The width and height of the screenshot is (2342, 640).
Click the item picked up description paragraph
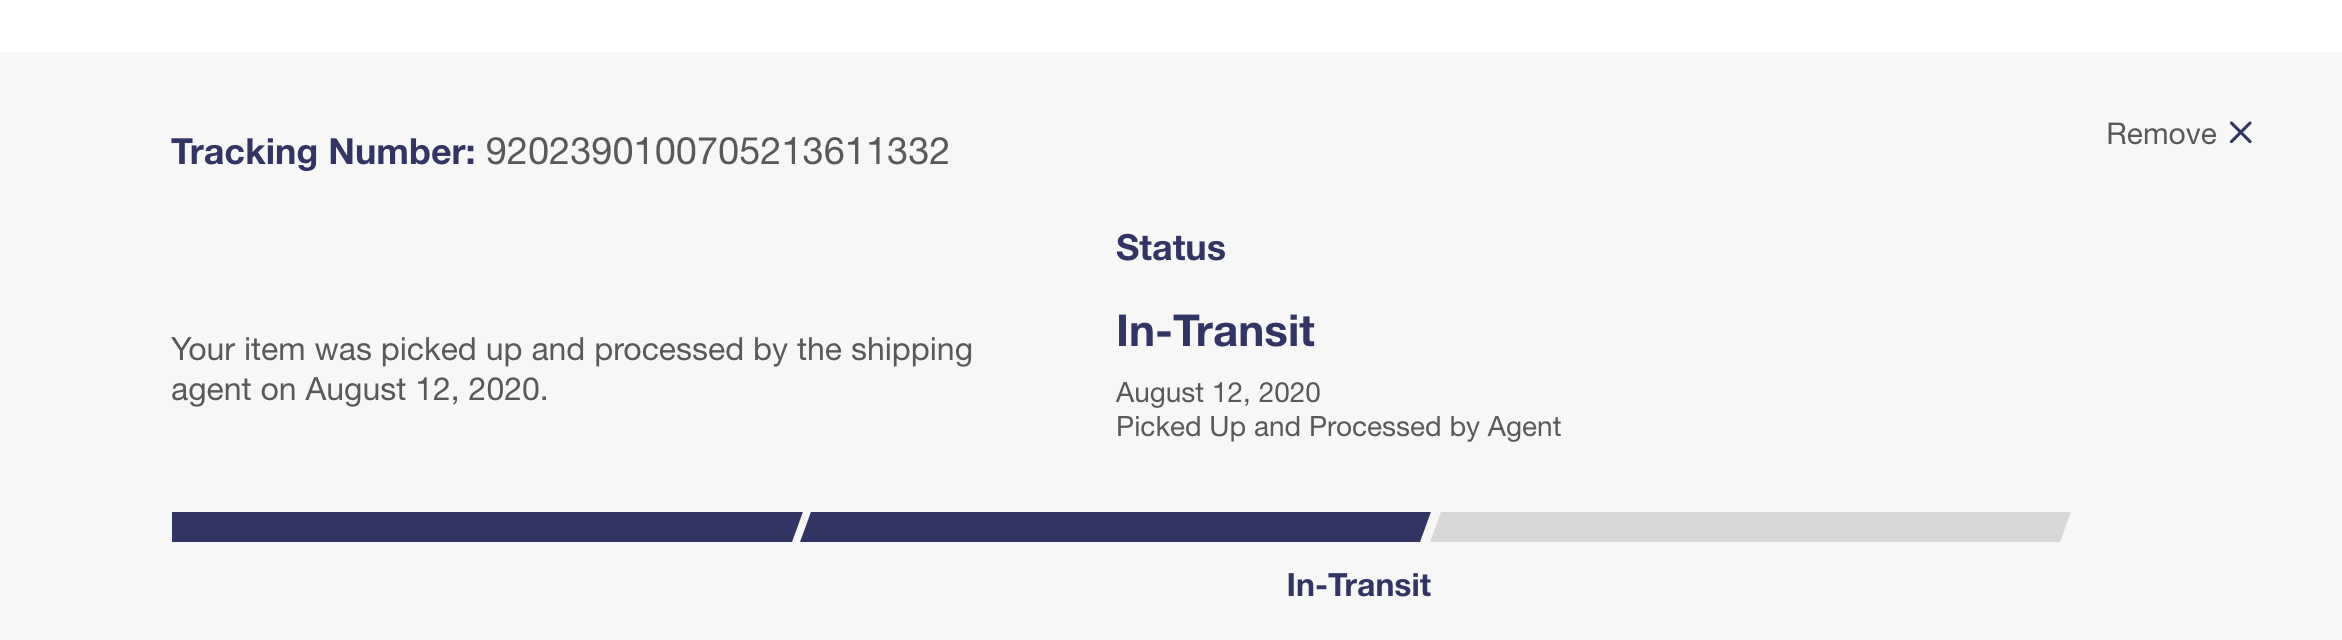point(571,369)
